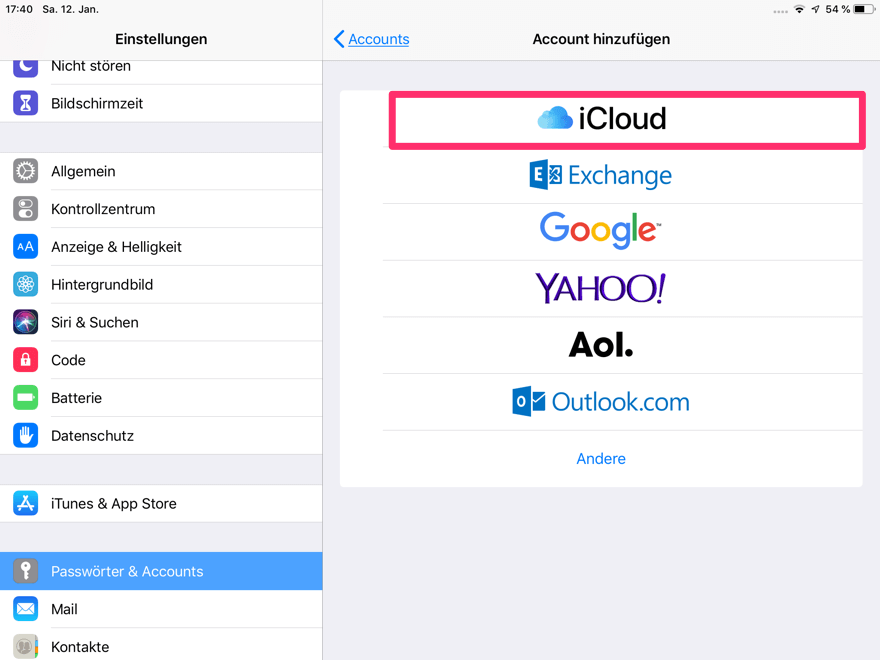This screenshot has width=880, height=660.
Task: Add an Outlook.com account
Action: [x=601, y=402]
